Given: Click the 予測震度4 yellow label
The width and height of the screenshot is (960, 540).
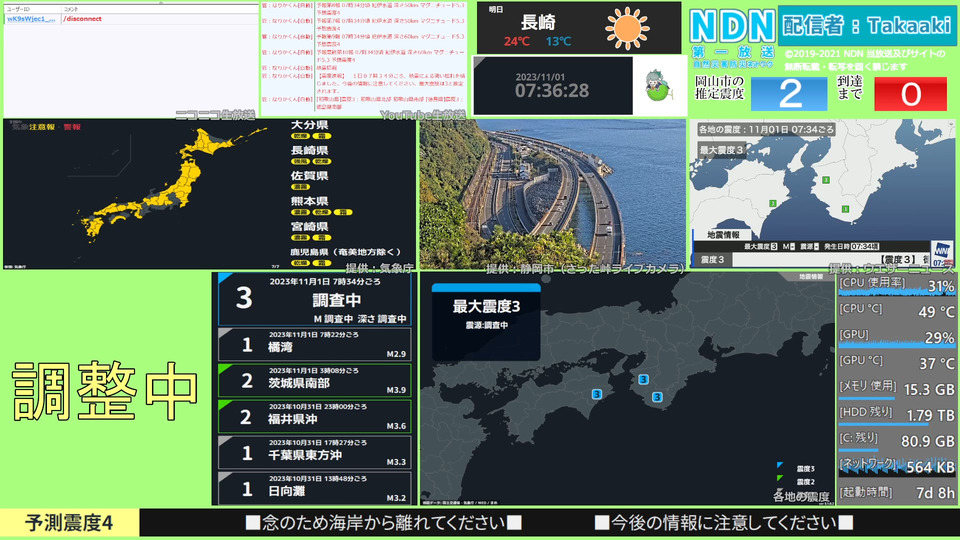Looking at the screenshot, I should [70, 523].
